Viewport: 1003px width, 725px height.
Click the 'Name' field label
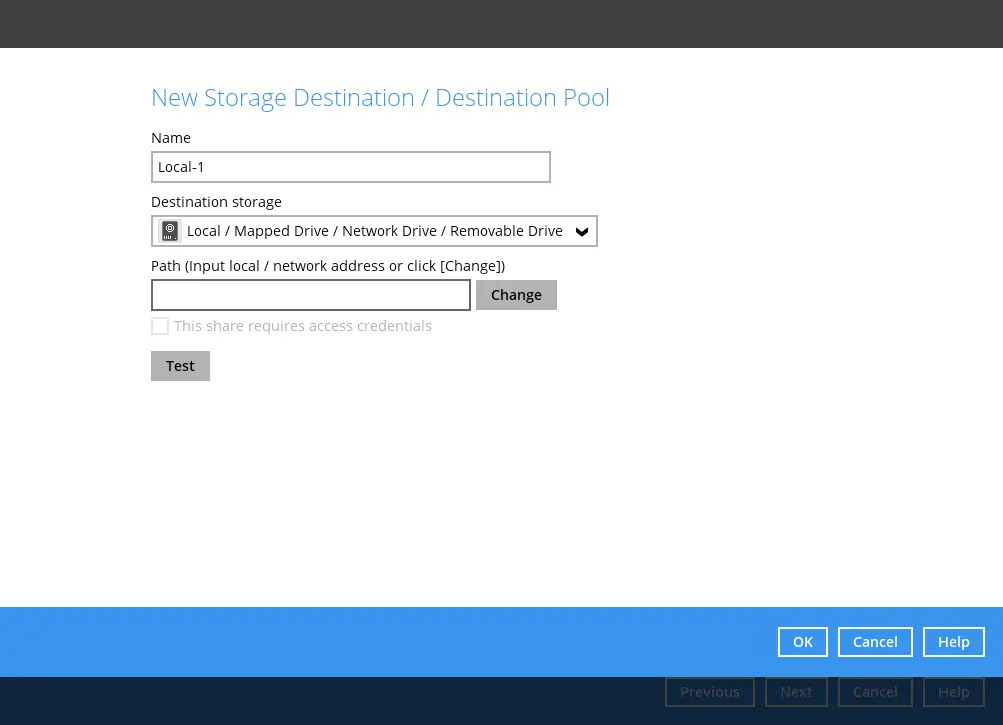coord(171,138)
